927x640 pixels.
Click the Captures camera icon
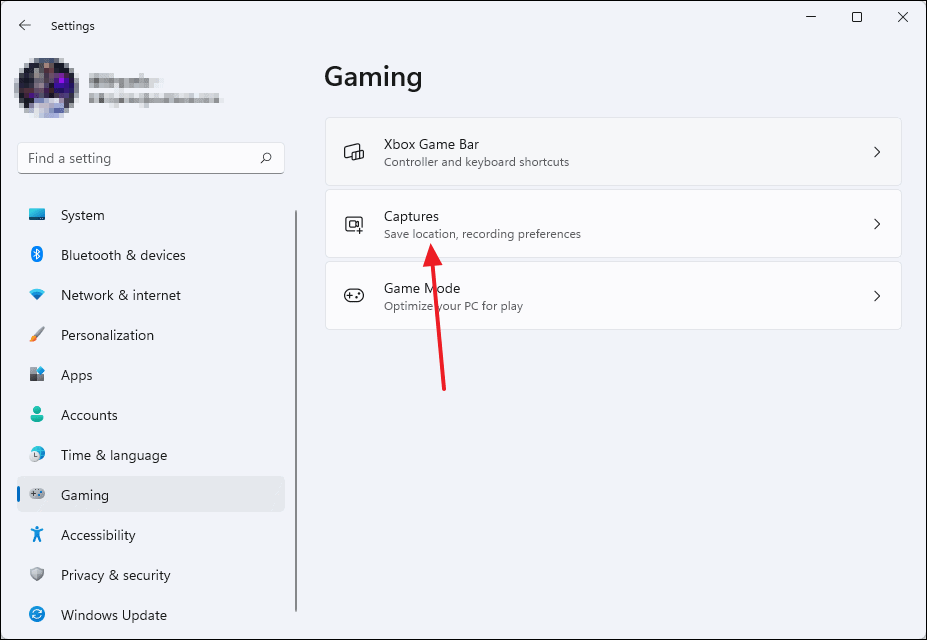tap(354, 223)
